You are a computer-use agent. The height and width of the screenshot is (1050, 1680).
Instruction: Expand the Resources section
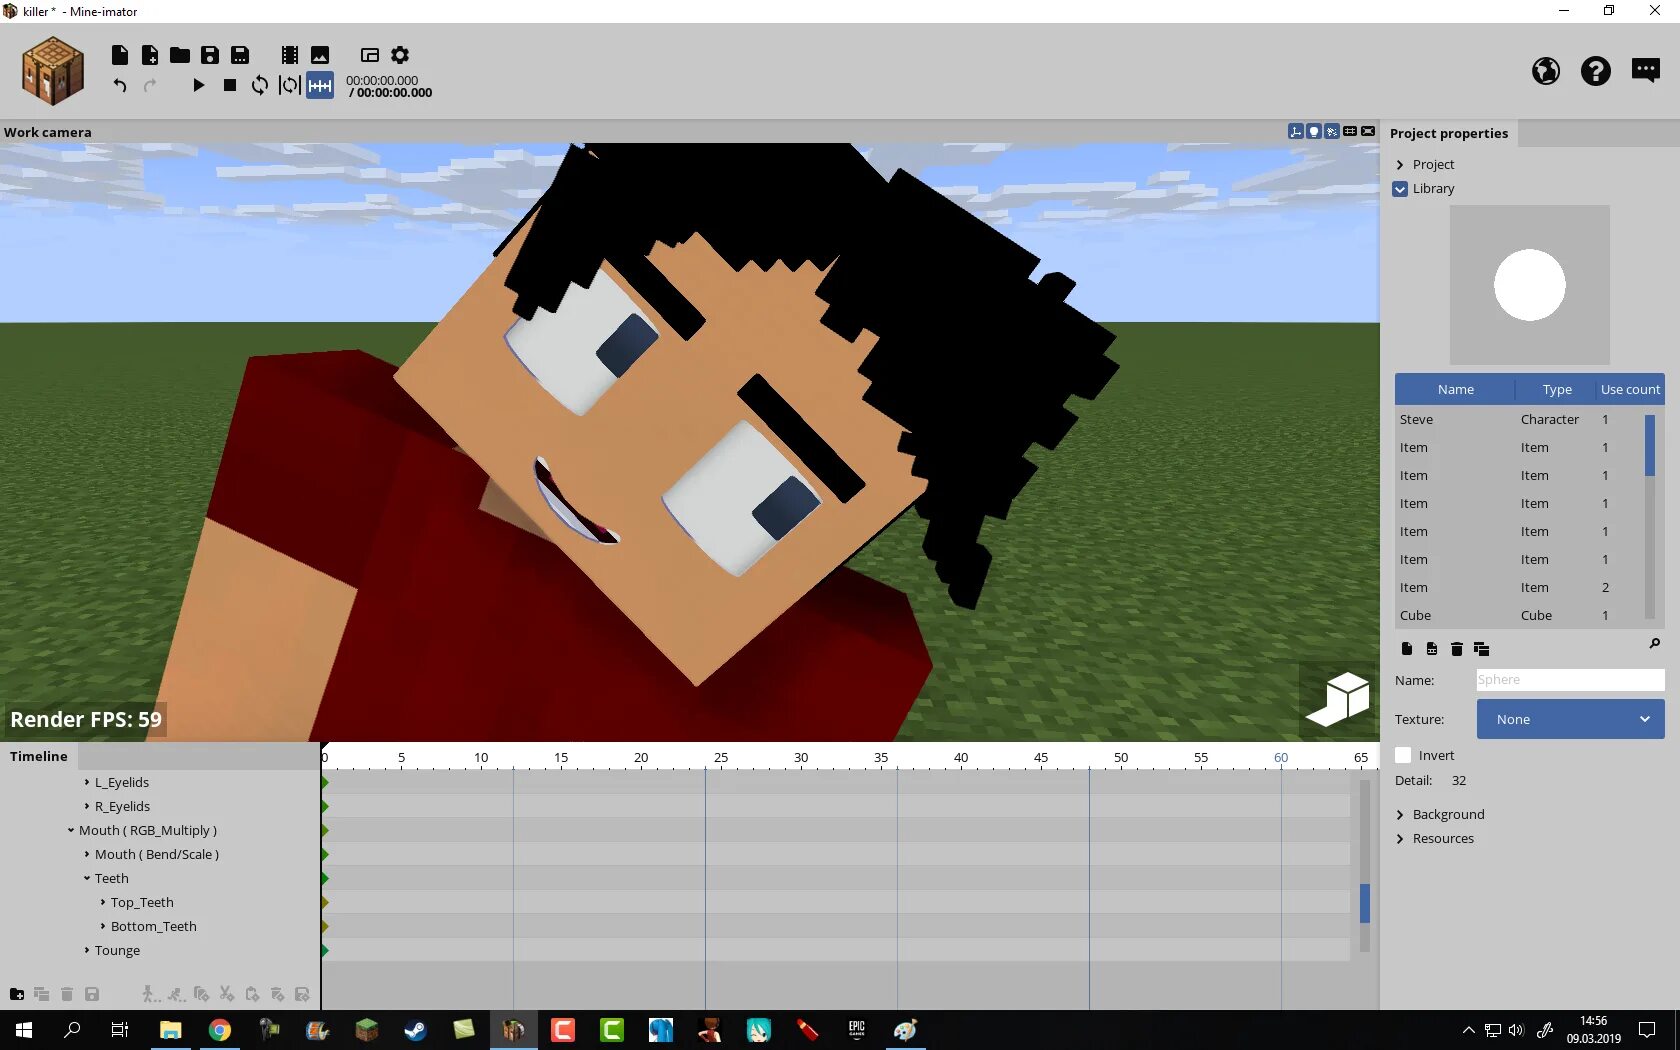pos(1400,839)
